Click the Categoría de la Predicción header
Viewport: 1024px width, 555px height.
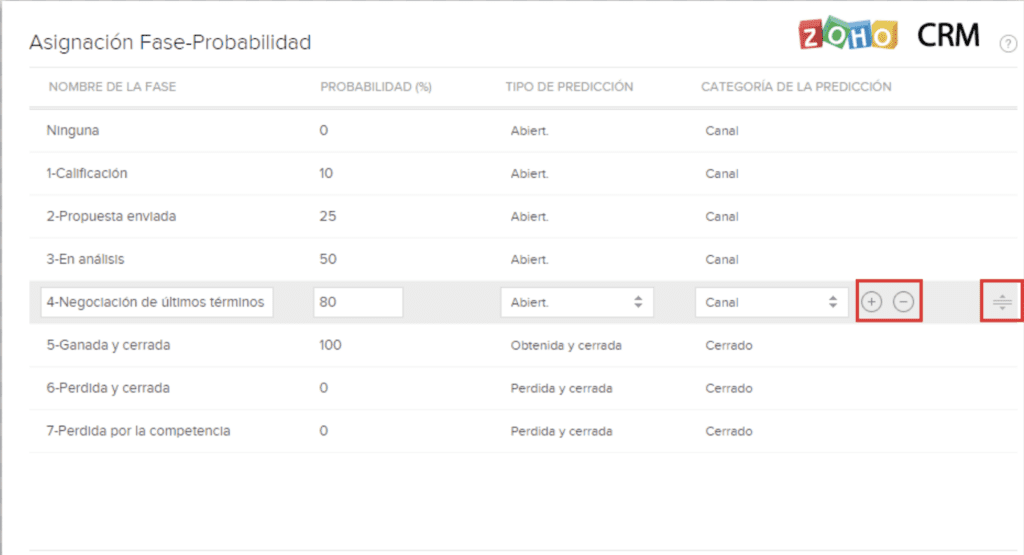point(796,87)
